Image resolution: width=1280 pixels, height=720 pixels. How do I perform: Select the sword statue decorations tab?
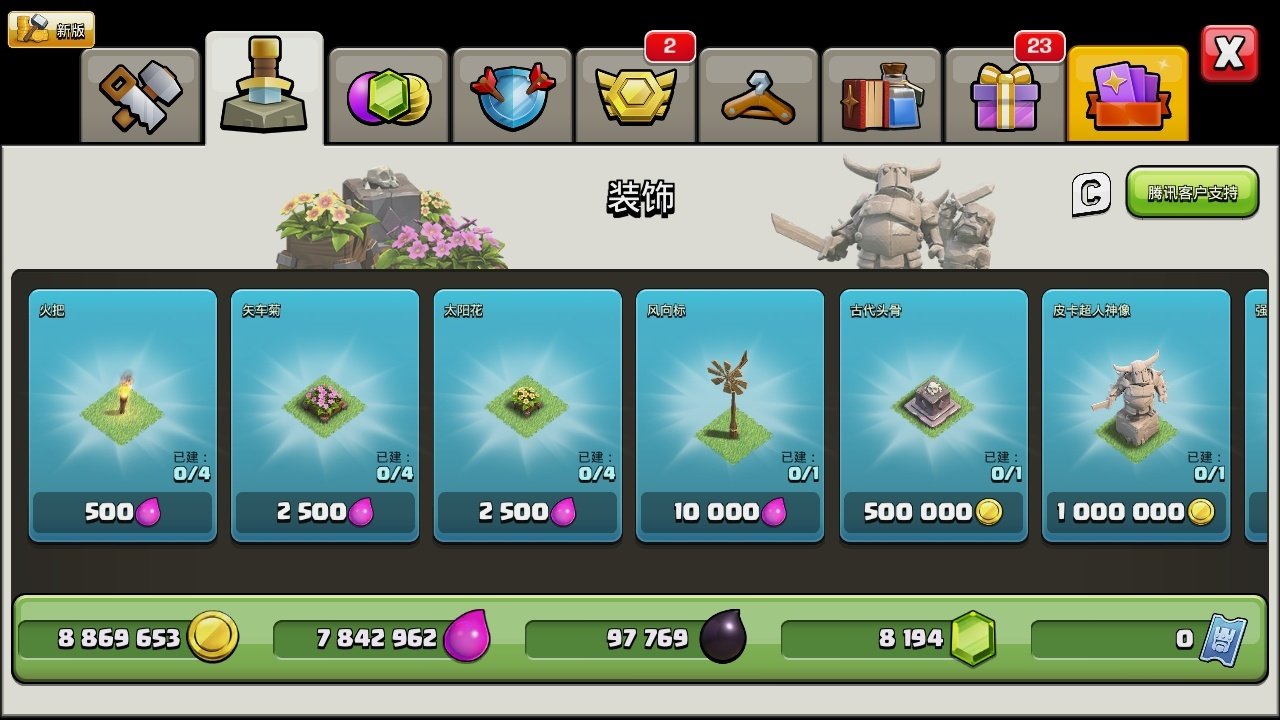click(264, 88)
